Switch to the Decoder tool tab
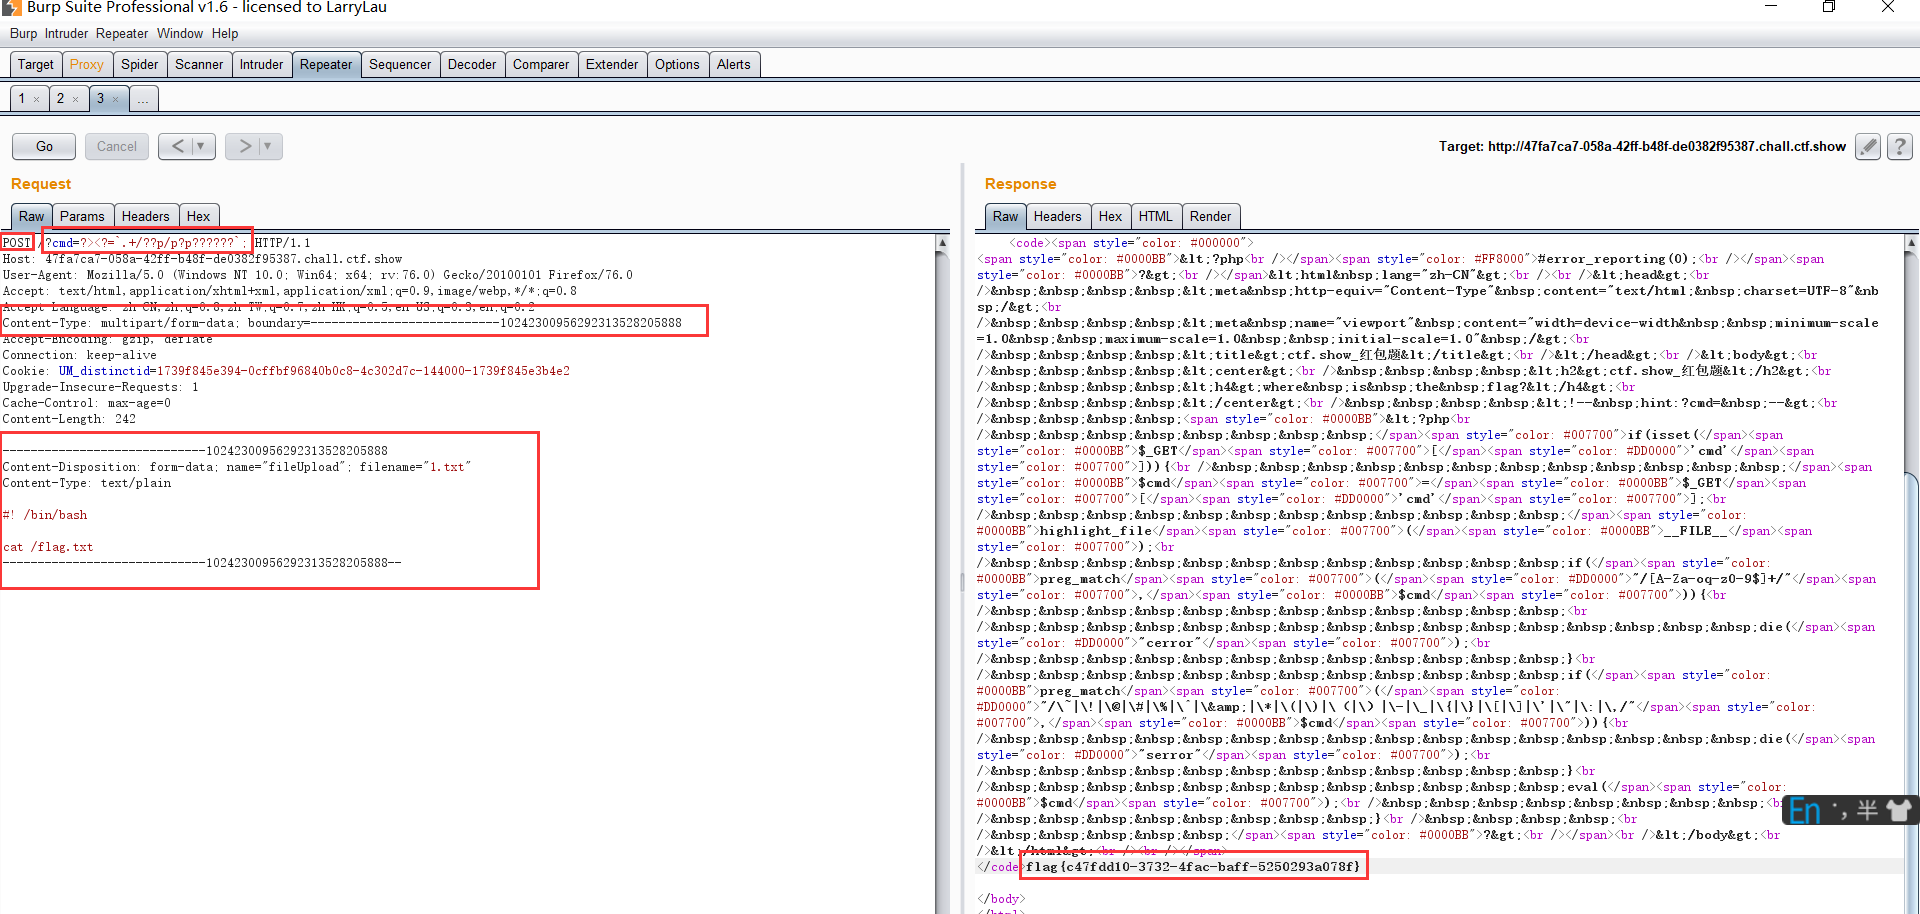 (472, 64)
